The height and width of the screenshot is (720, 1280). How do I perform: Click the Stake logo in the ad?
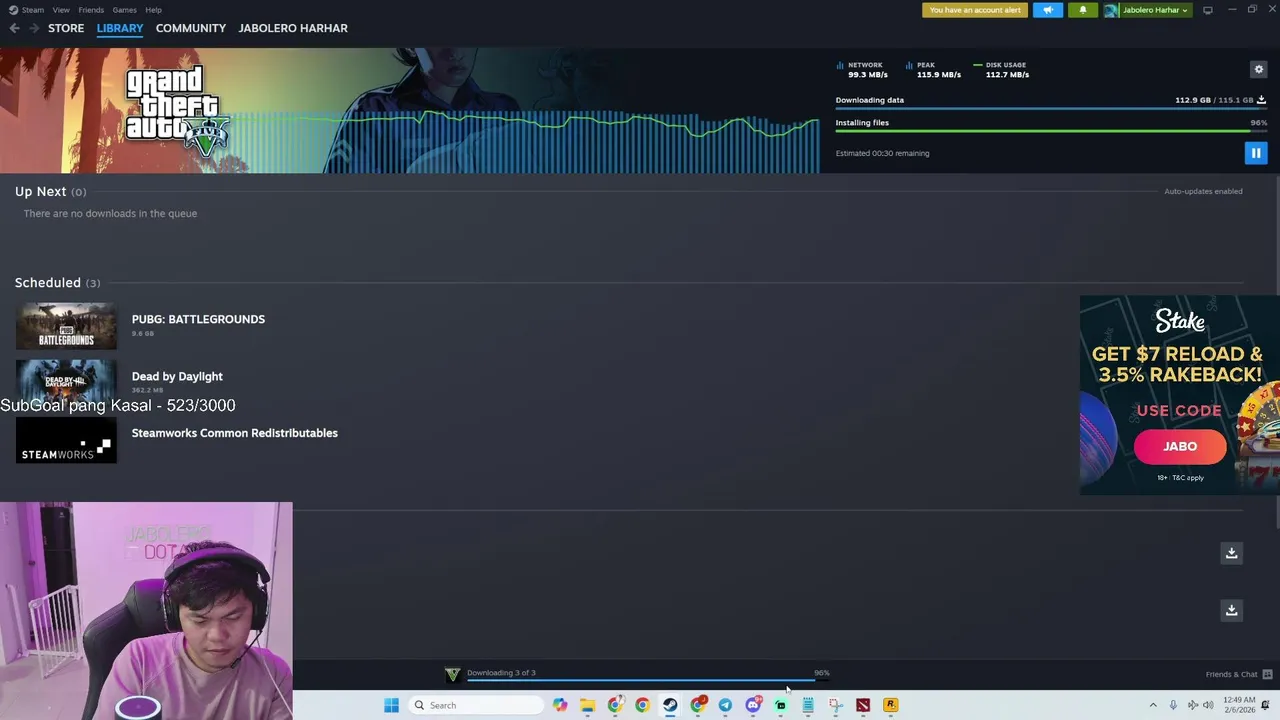point(1180,321)
